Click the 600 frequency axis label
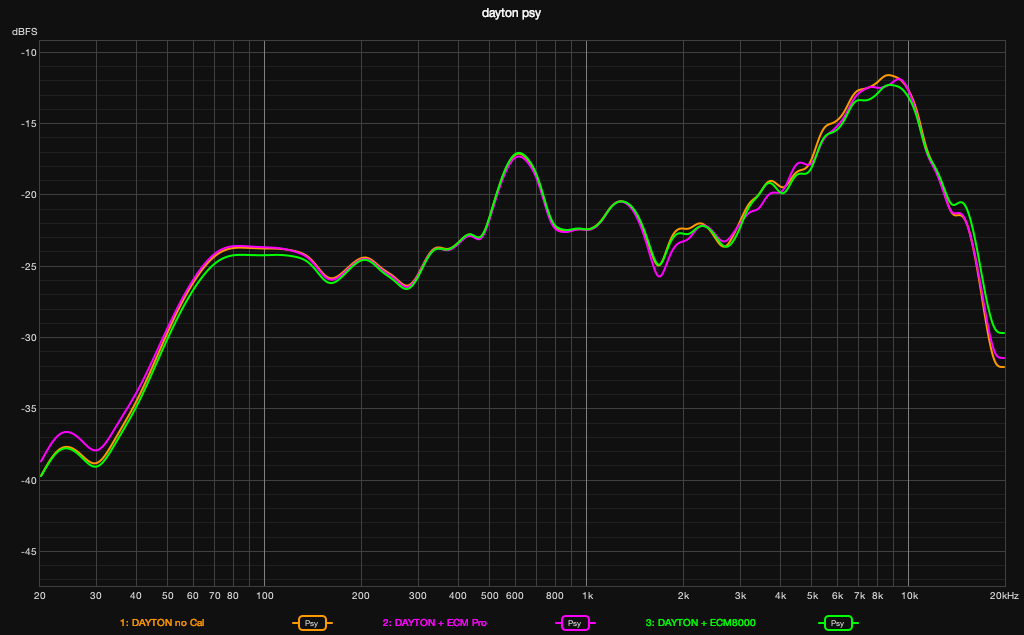 [515, 596]
